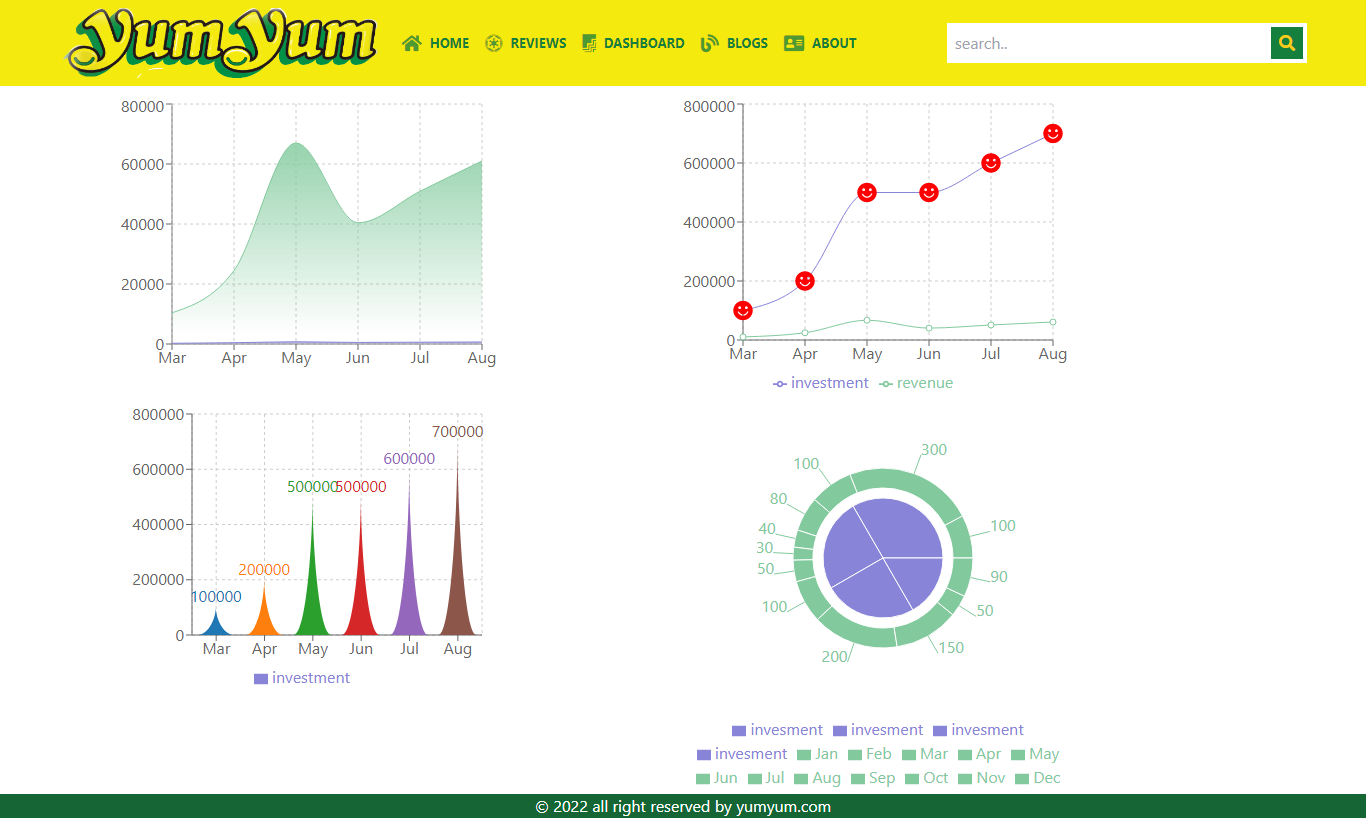
Task: Select the Mar pie legend entry
Action: (925, 754)
